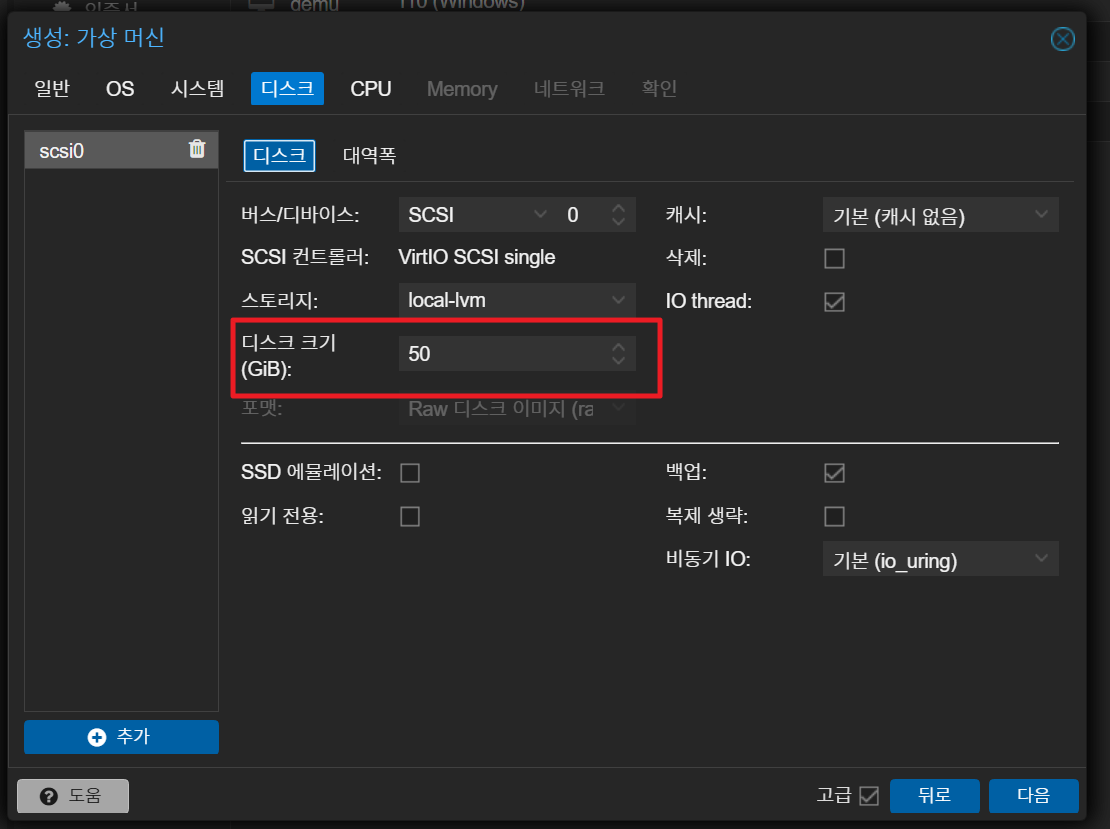Close the Create Virtual Machine dialog
This screenshot has height=829, width=1110.
point(1062,39)
